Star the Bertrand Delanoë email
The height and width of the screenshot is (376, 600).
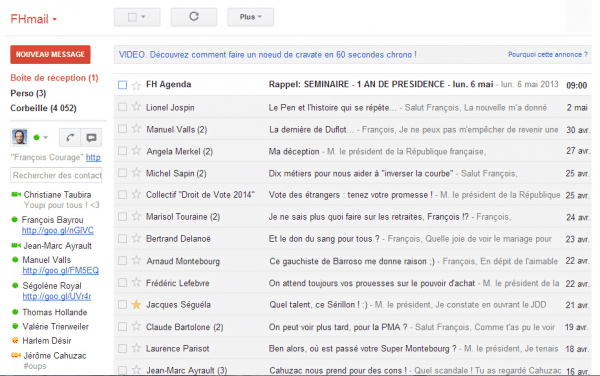136,238
